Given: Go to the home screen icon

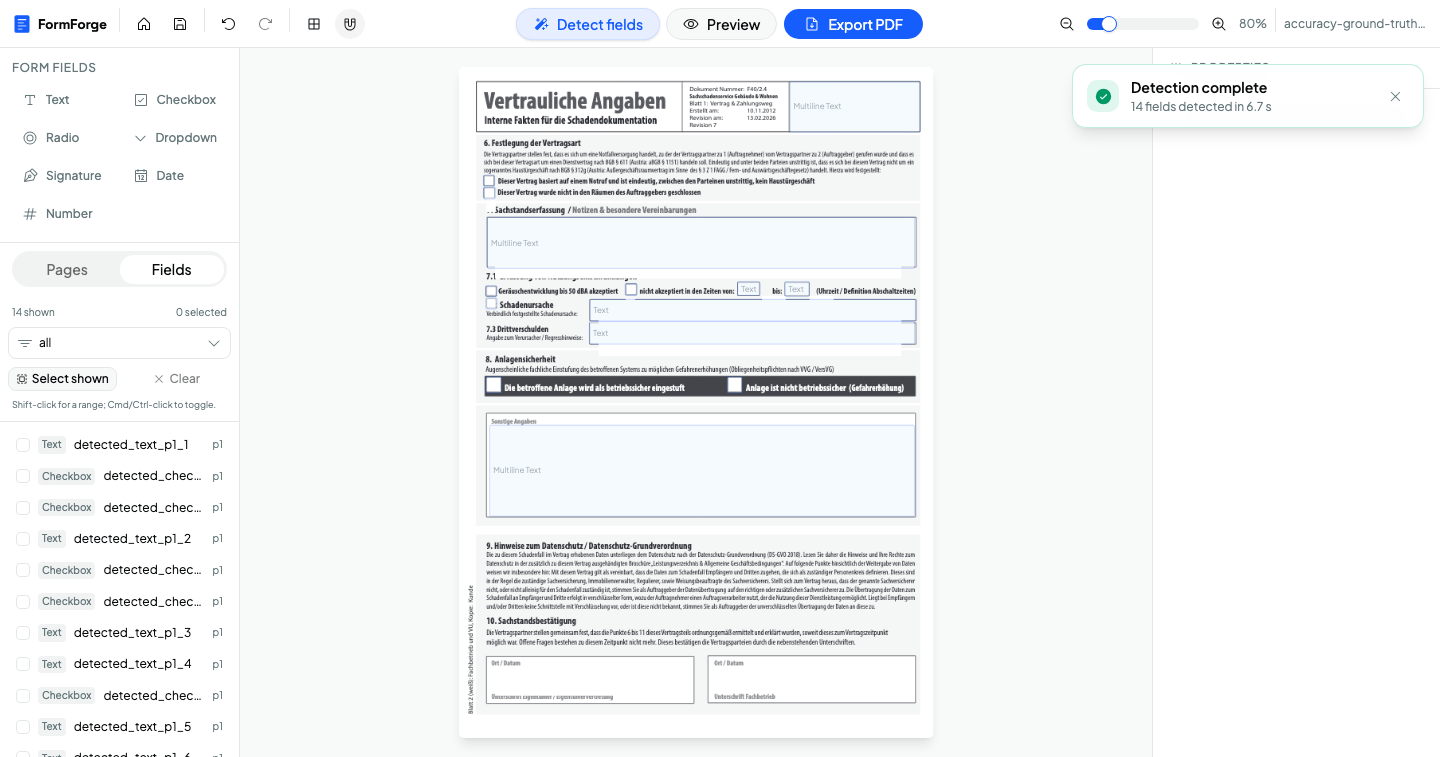Looking at the screenshot, I should click(144, 24).
